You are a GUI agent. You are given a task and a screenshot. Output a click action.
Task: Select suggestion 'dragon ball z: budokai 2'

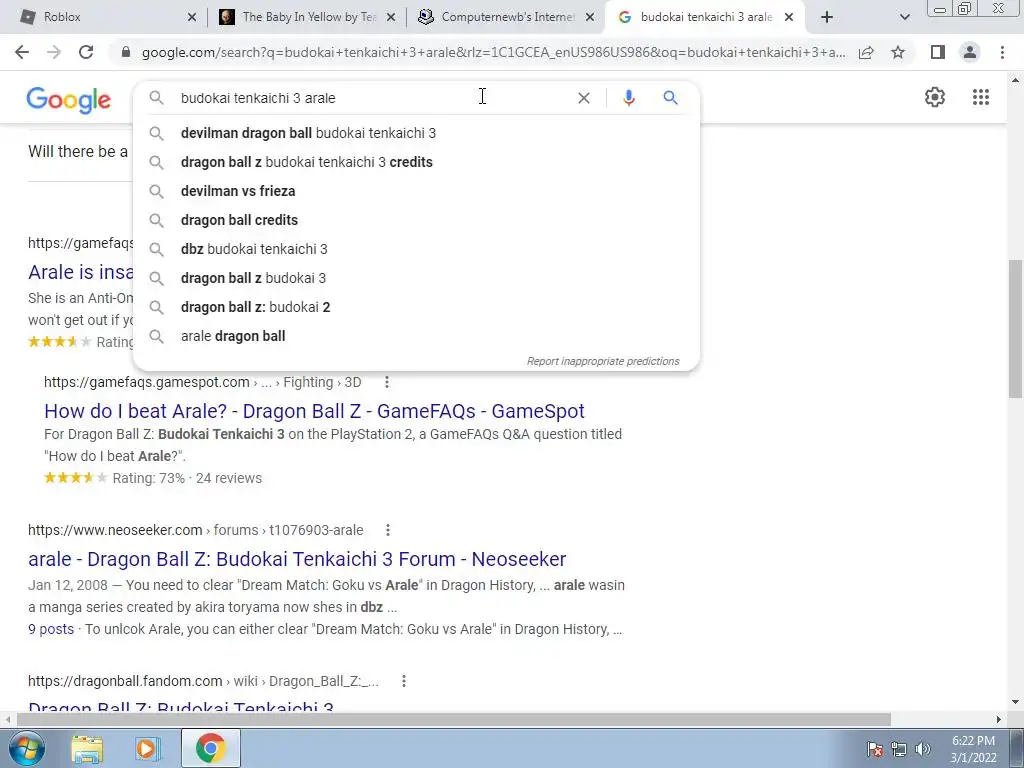[416, 307]
